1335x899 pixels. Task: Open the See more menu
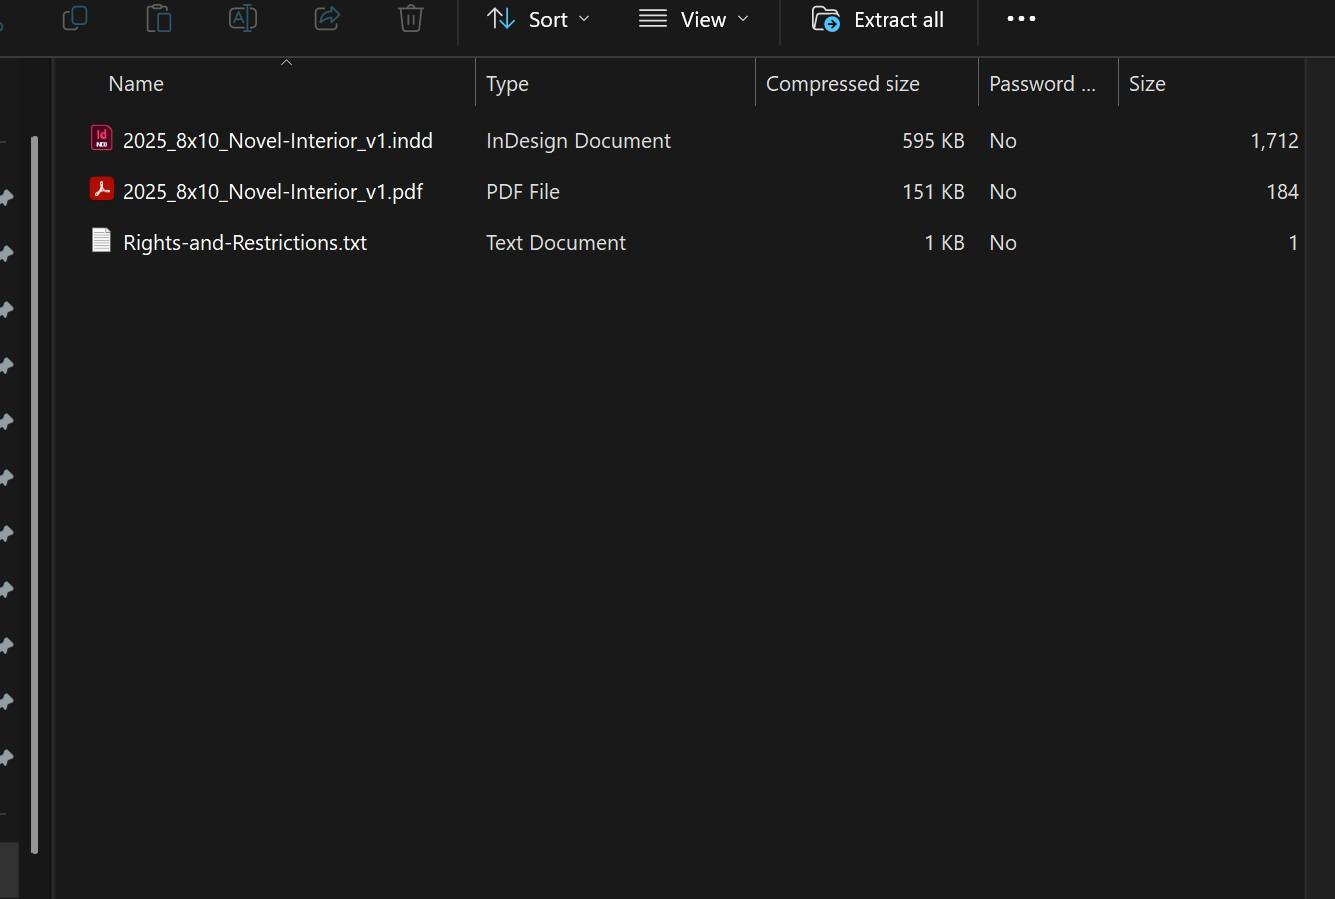pos(1020,18)
